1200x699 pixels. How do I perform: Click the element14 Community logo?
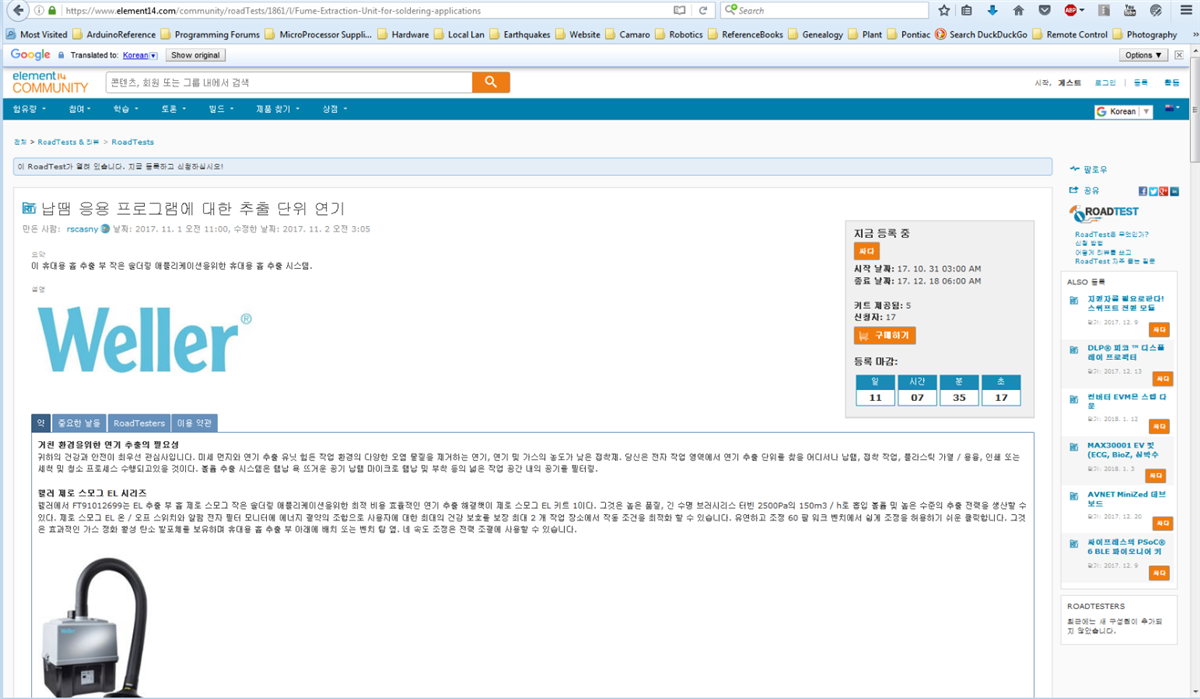point(51,82)
